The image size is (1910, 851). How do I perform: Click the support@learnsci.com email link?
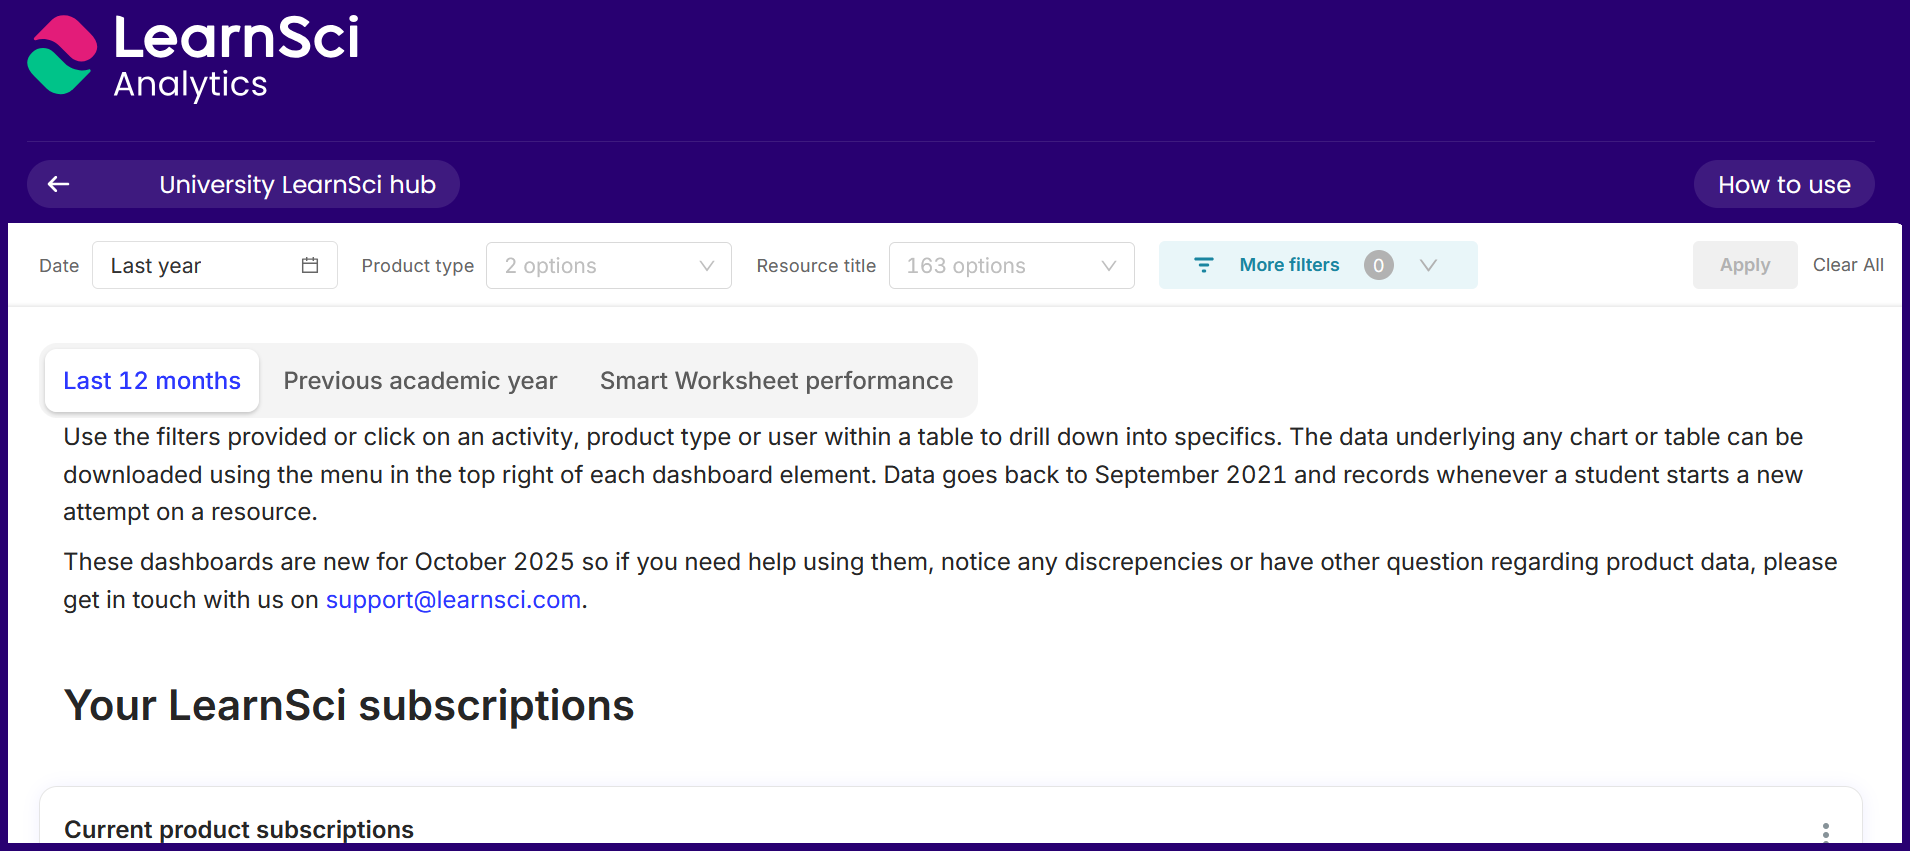[x=453, y=600]
